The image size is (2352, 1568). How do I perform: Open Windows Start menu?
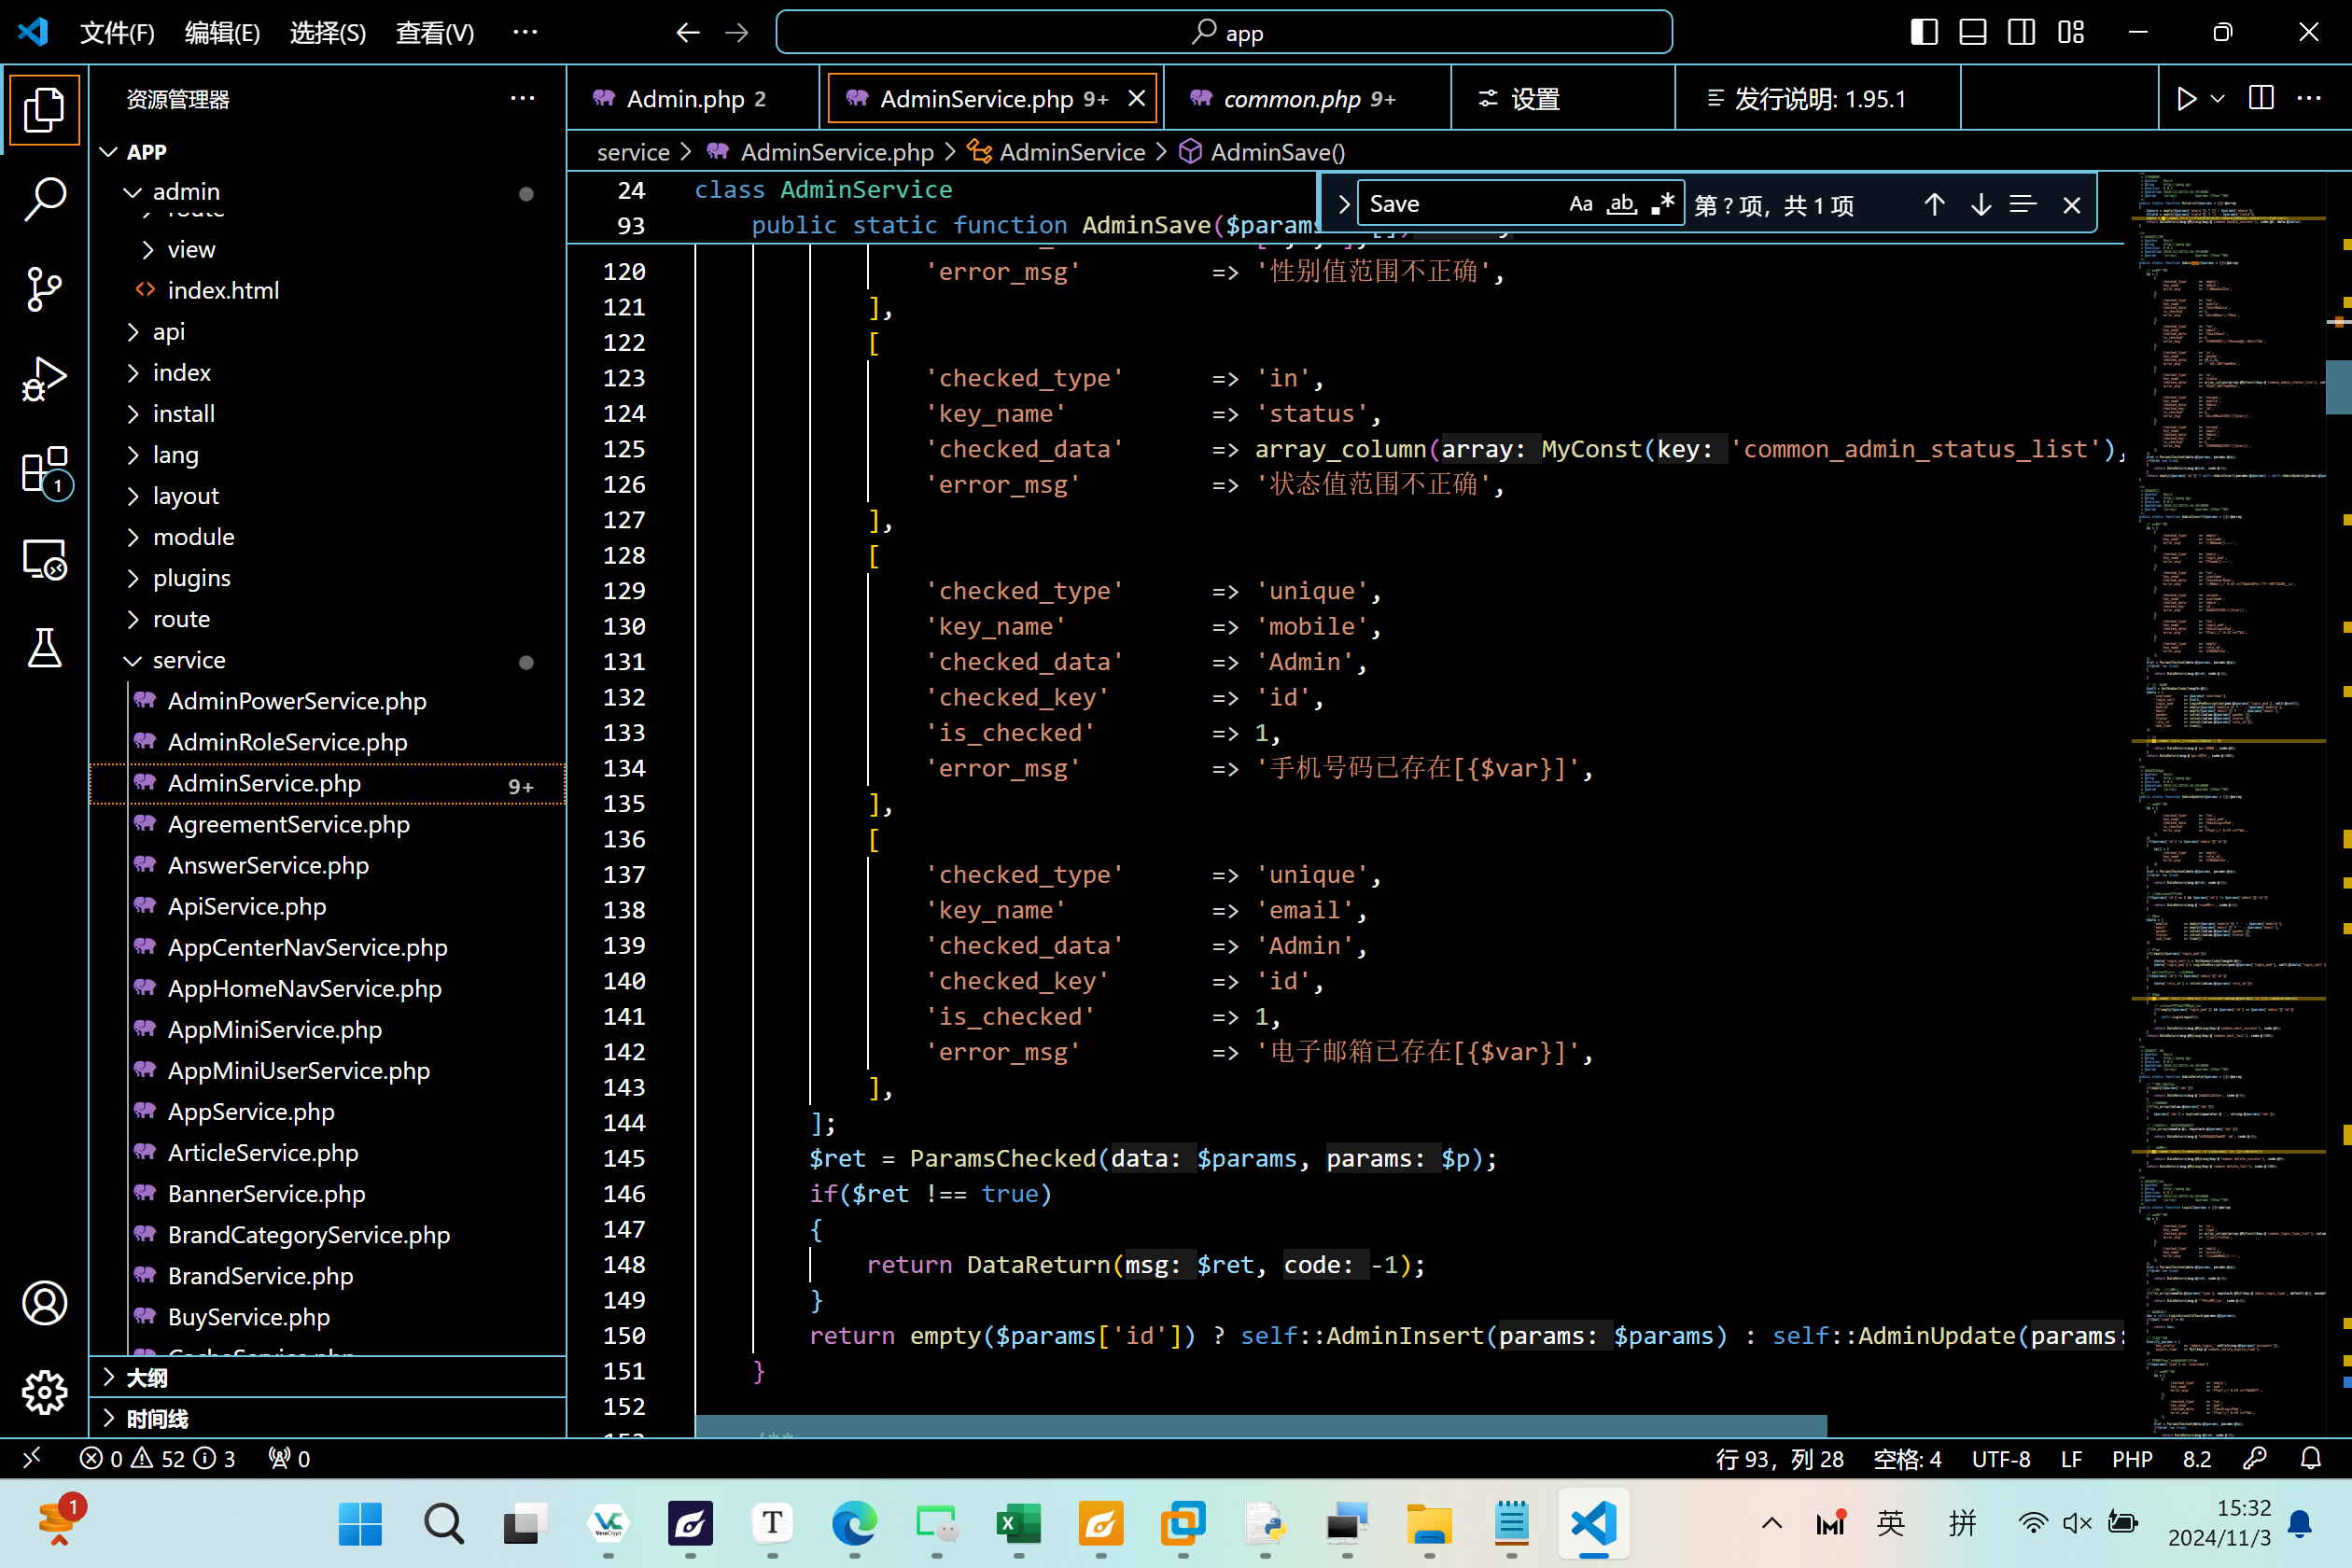[x=360, y=1524]
